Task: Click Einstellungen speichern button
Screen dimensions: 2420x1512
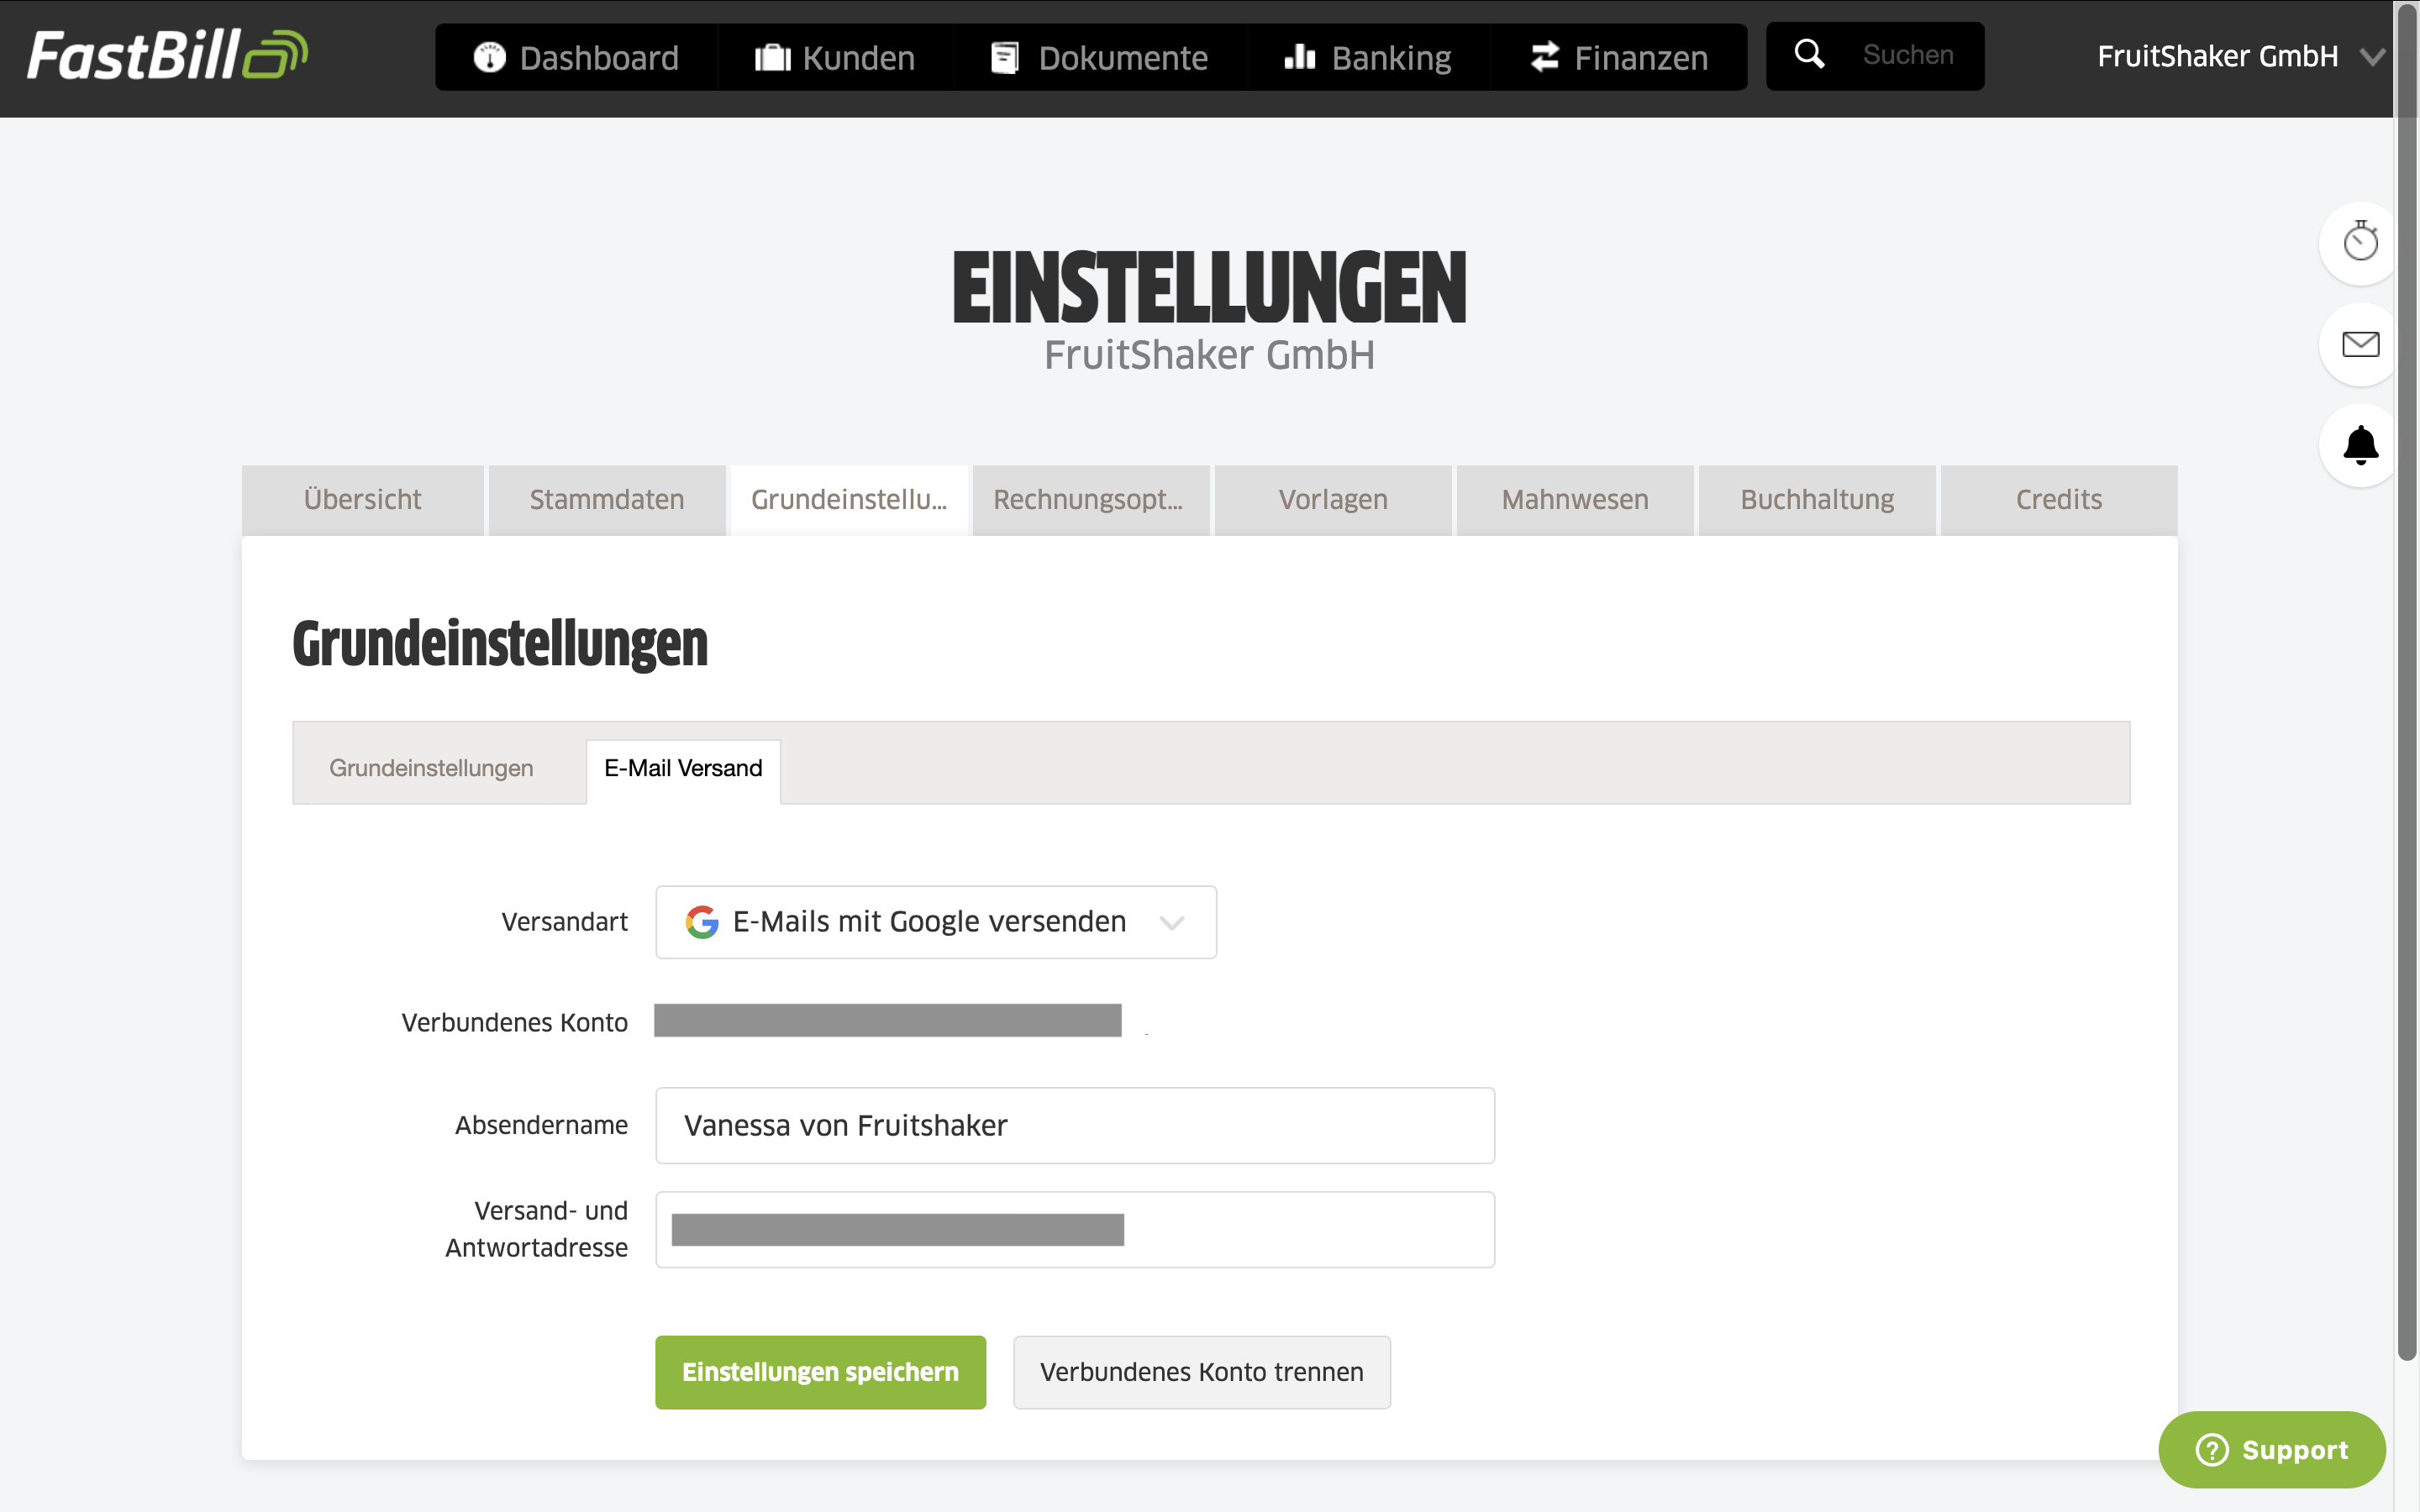Action: click(x=820, y=1372)
